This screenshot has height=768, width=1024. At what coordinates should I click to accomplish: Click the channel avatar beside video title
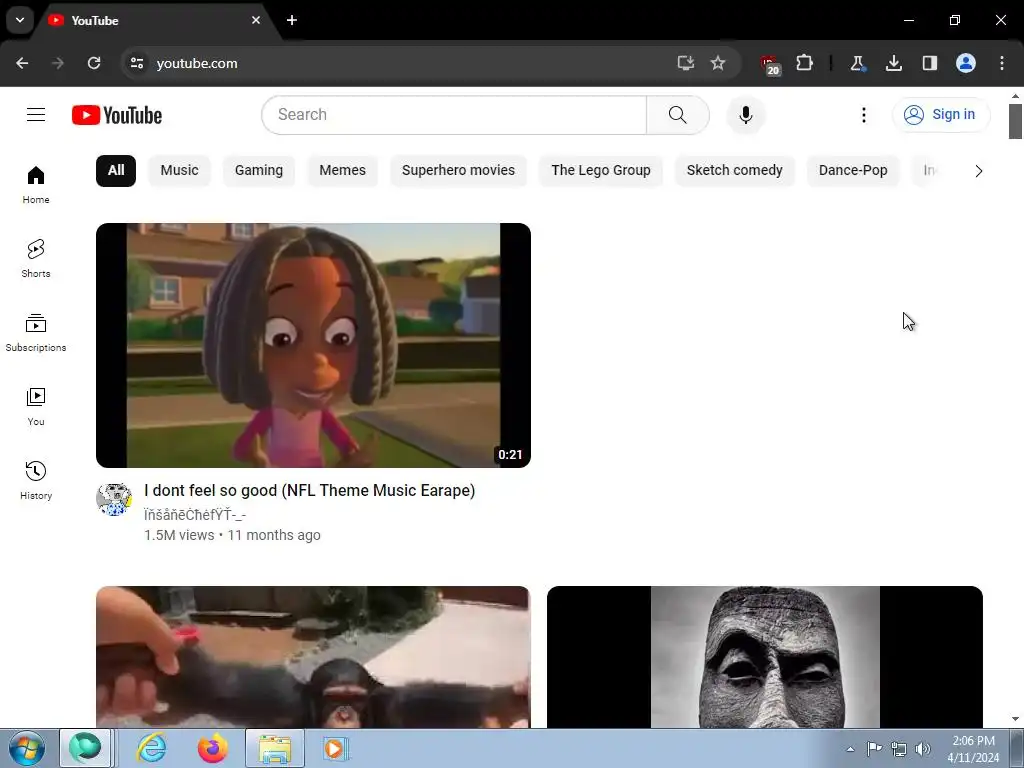click(114, 500)
